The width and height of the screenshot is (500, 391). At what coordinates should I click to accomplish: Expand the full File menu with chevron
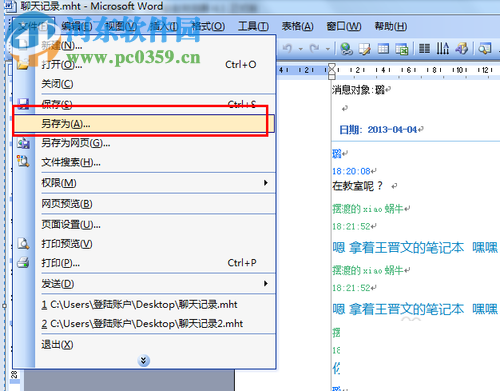(144, 360)
